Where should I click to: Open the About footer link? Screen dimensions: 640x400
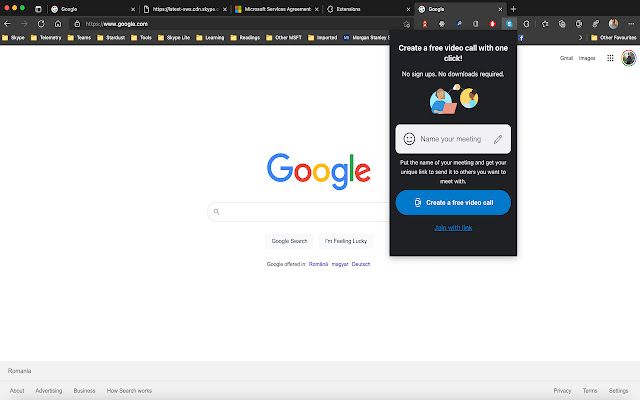tap(17, 391)
